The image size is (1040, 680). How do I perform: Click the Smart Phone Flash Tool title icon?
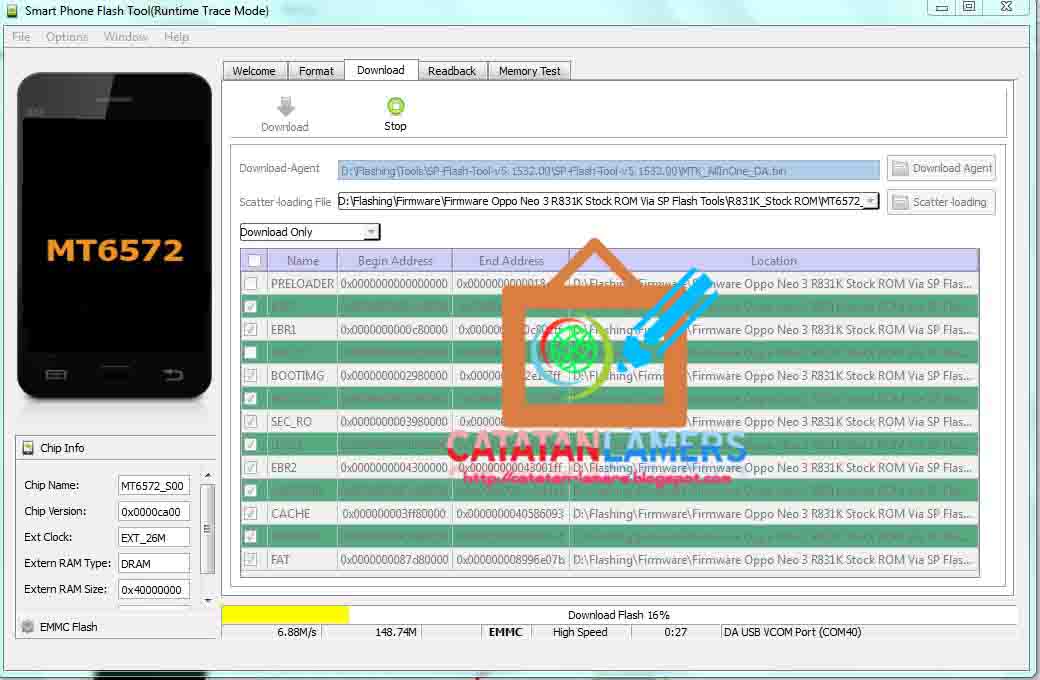point(12,10)
